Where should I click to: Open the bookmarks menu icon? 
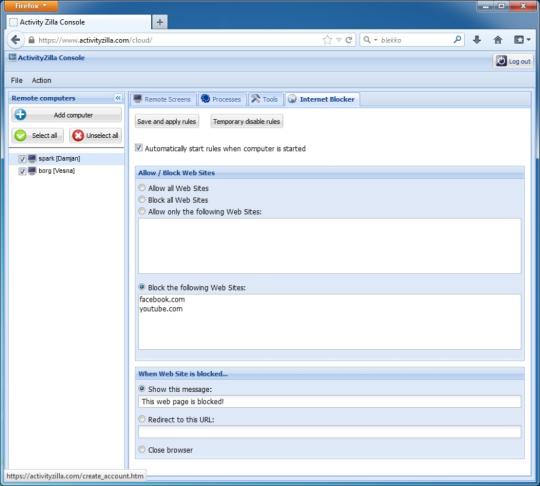pos(522,40)
